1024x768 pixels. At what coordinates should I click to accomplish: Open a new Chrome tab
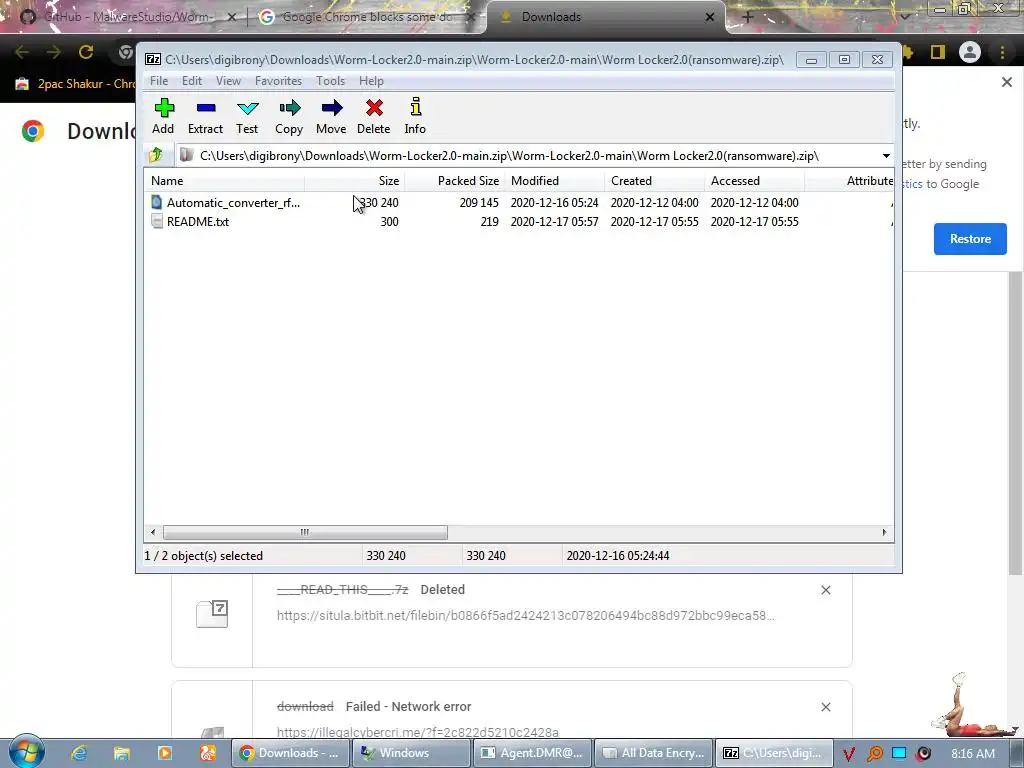747,17
